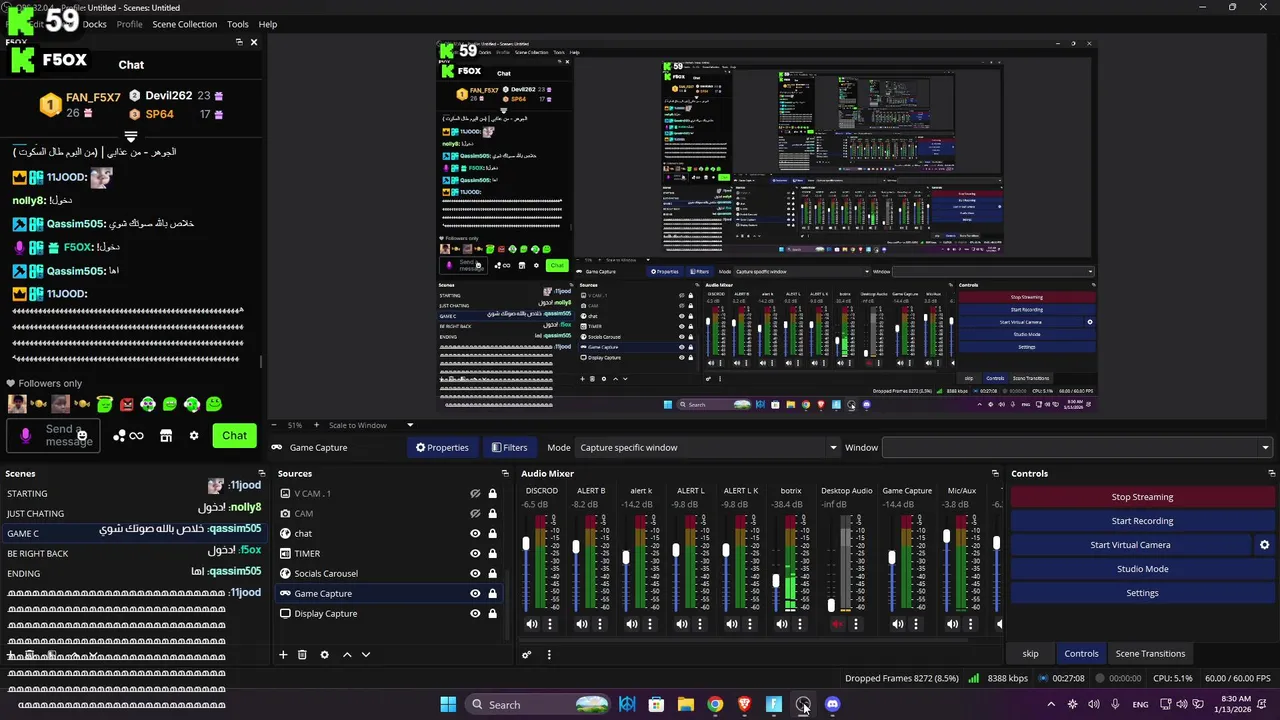
Task: Hide the Display Capture source
Action: coord(475,613)
